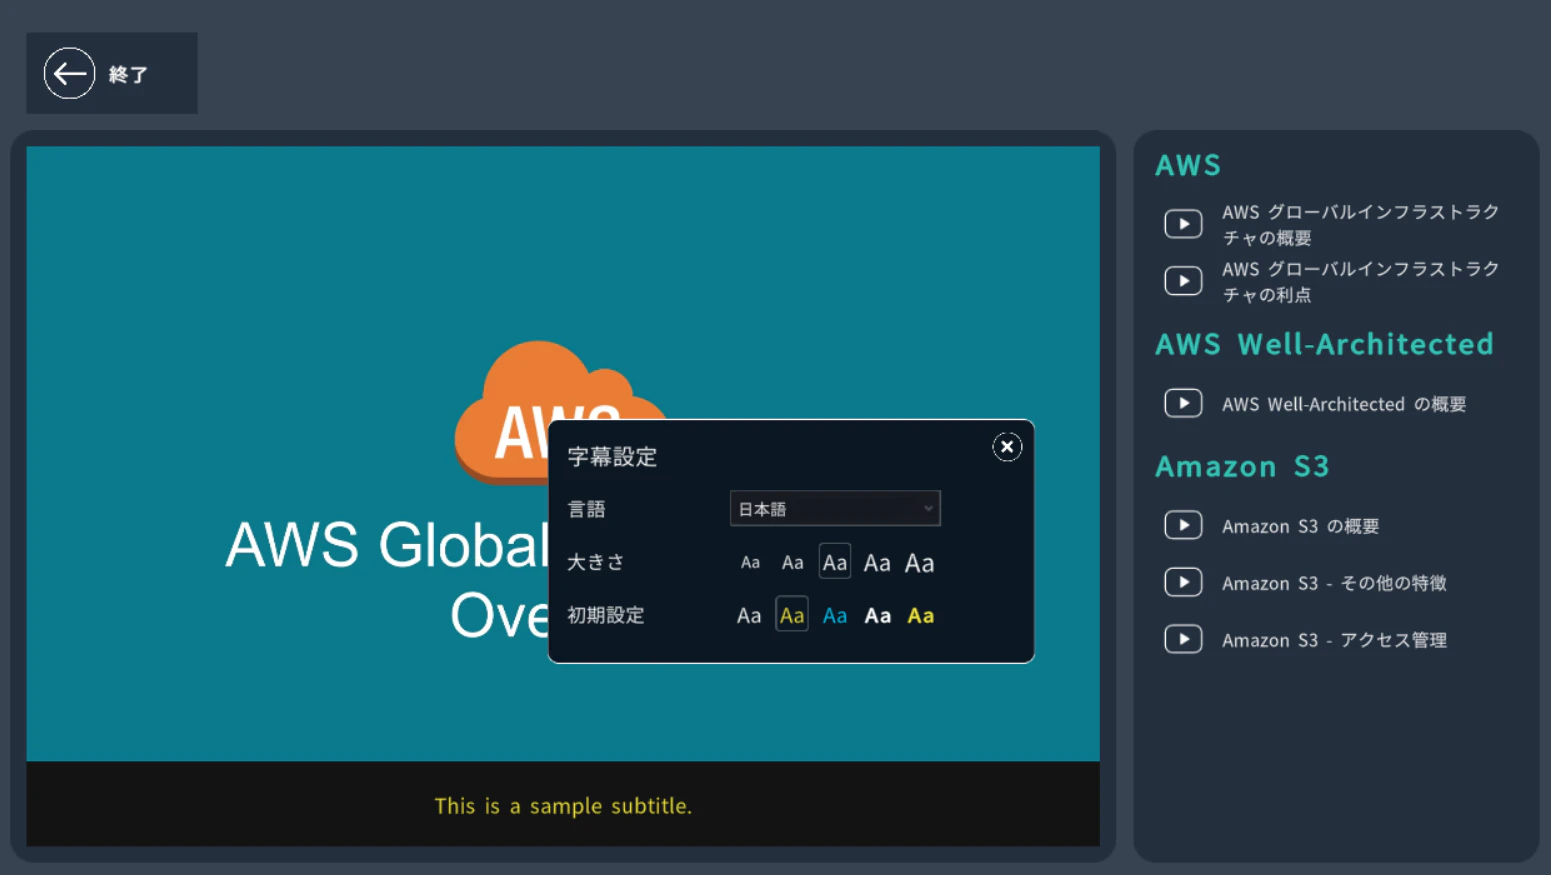Choose the plain white Aa subtitle preset
Viewport: 1551px width, 875px height.
pos(749,616)
